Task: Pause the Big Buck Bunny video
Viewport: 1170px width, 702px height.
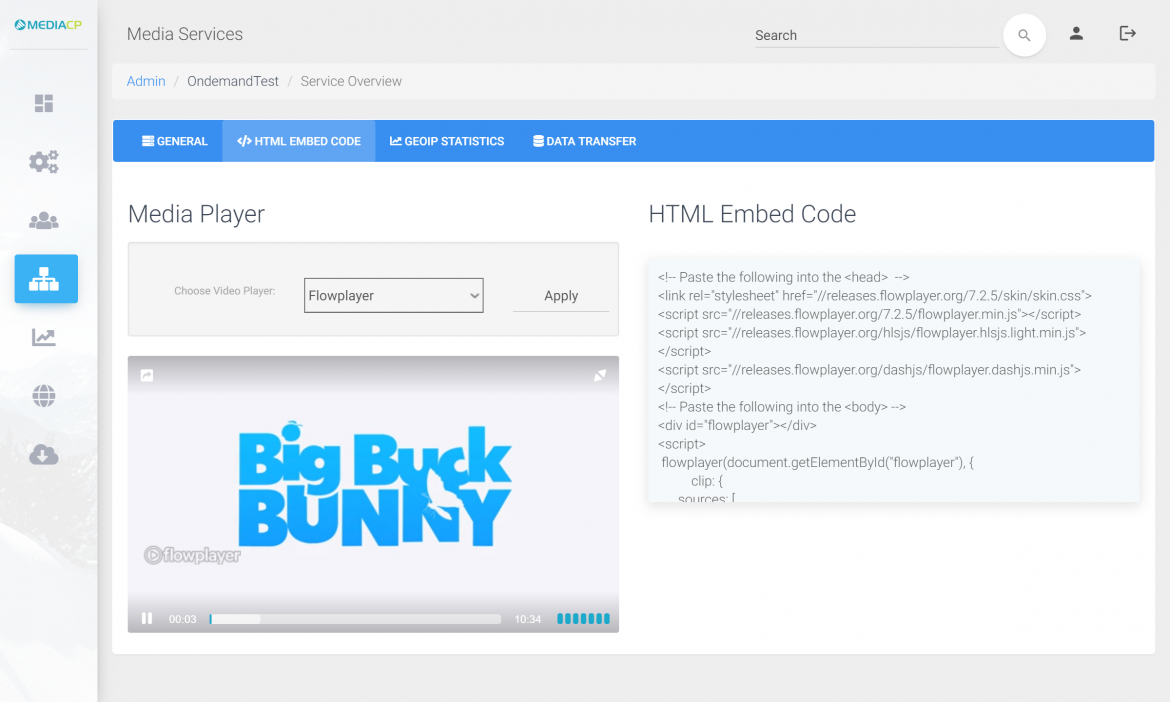Action: (x=147, y=619)
